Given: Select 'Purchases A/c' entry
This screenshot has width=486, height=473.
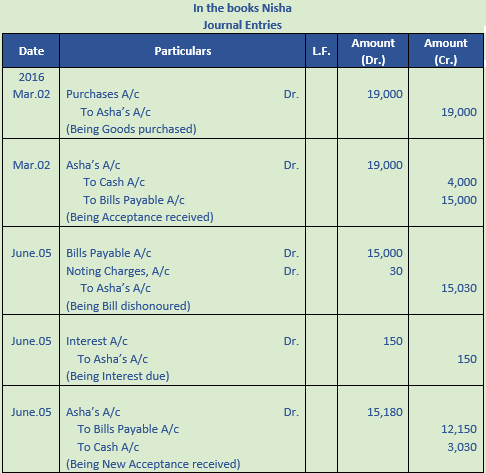Looking at the screenshot, I should 103,94.
